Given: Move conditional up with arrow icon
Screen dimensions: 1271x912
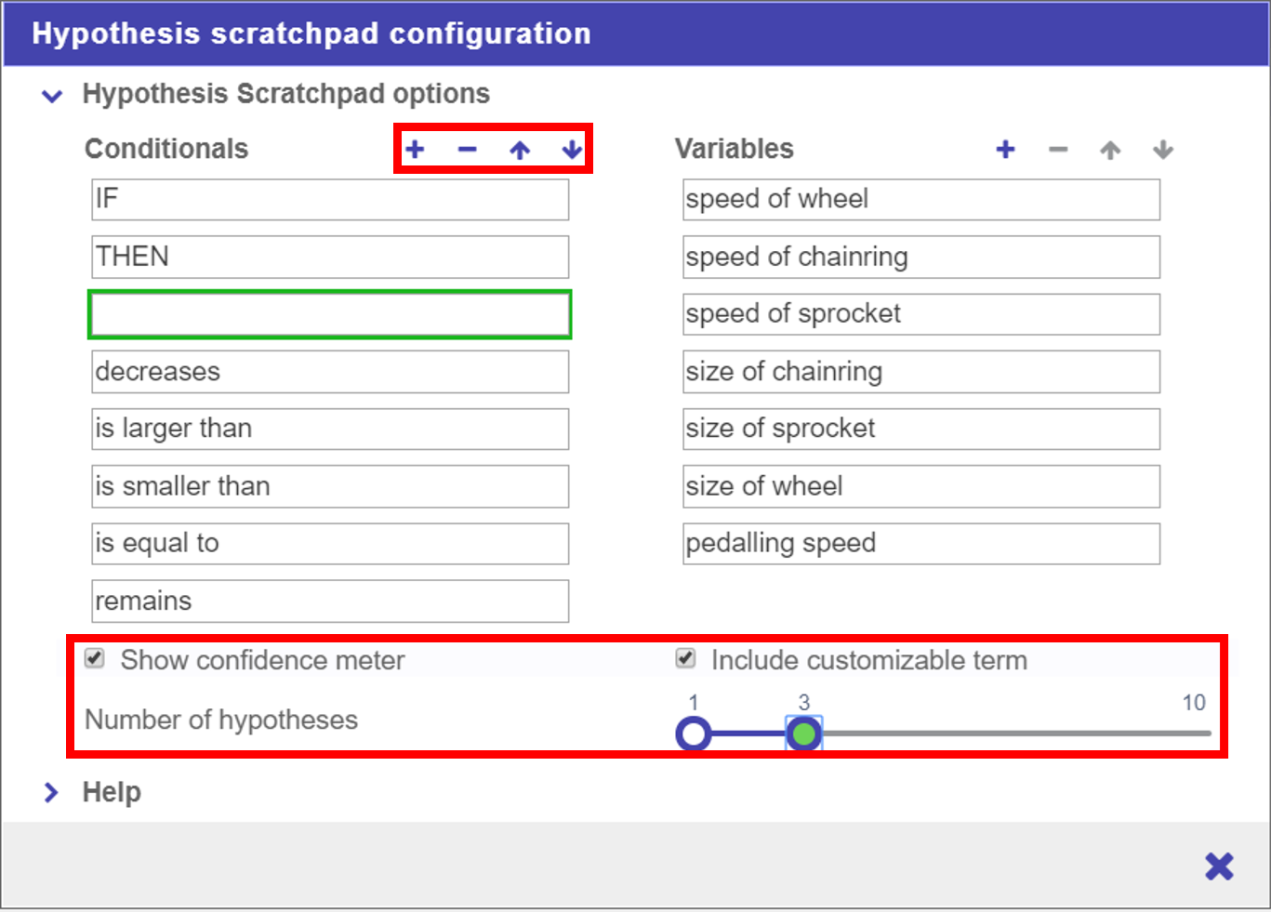Looking at the screenshot, I should [519, 150].
